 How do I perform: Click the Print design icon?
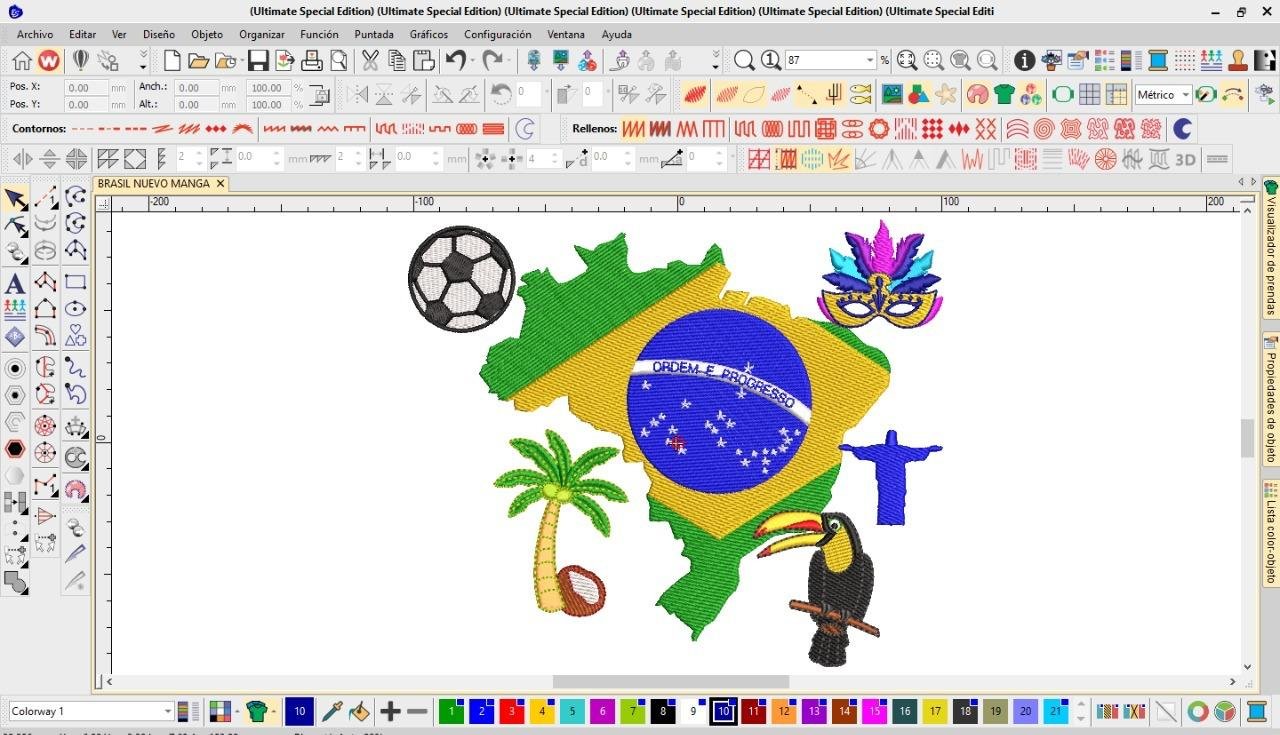pos(312,61)
